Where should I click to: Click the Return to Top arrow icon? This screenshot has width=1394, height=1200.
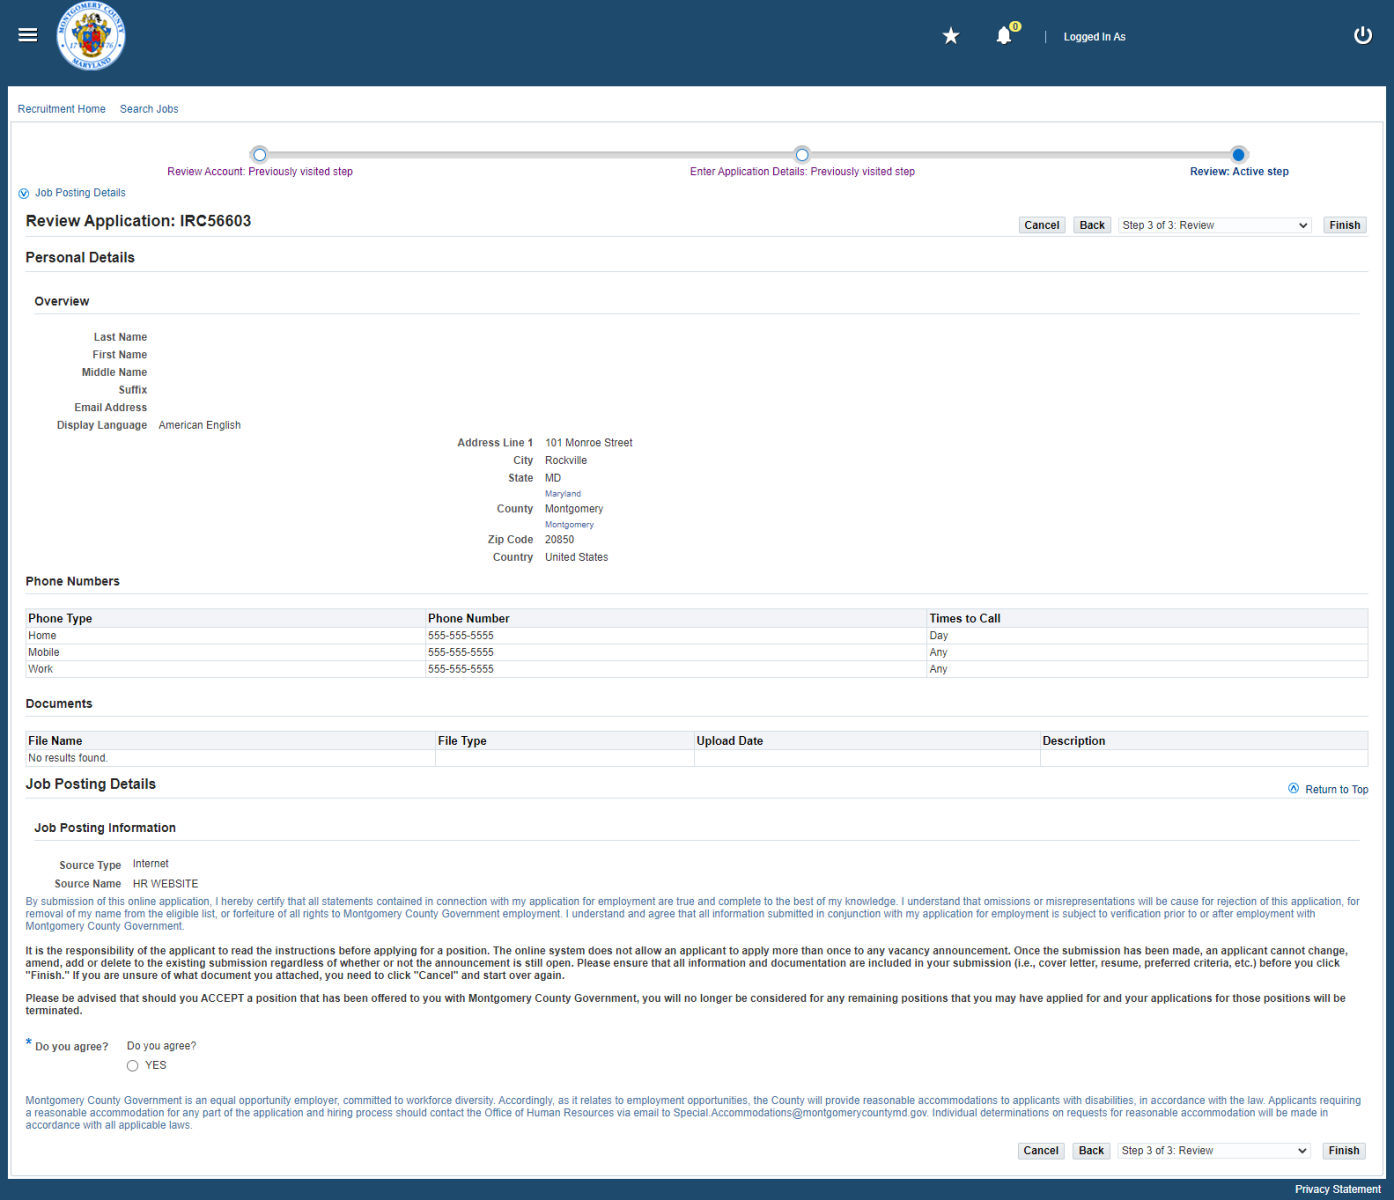[x=1293, y=789]
